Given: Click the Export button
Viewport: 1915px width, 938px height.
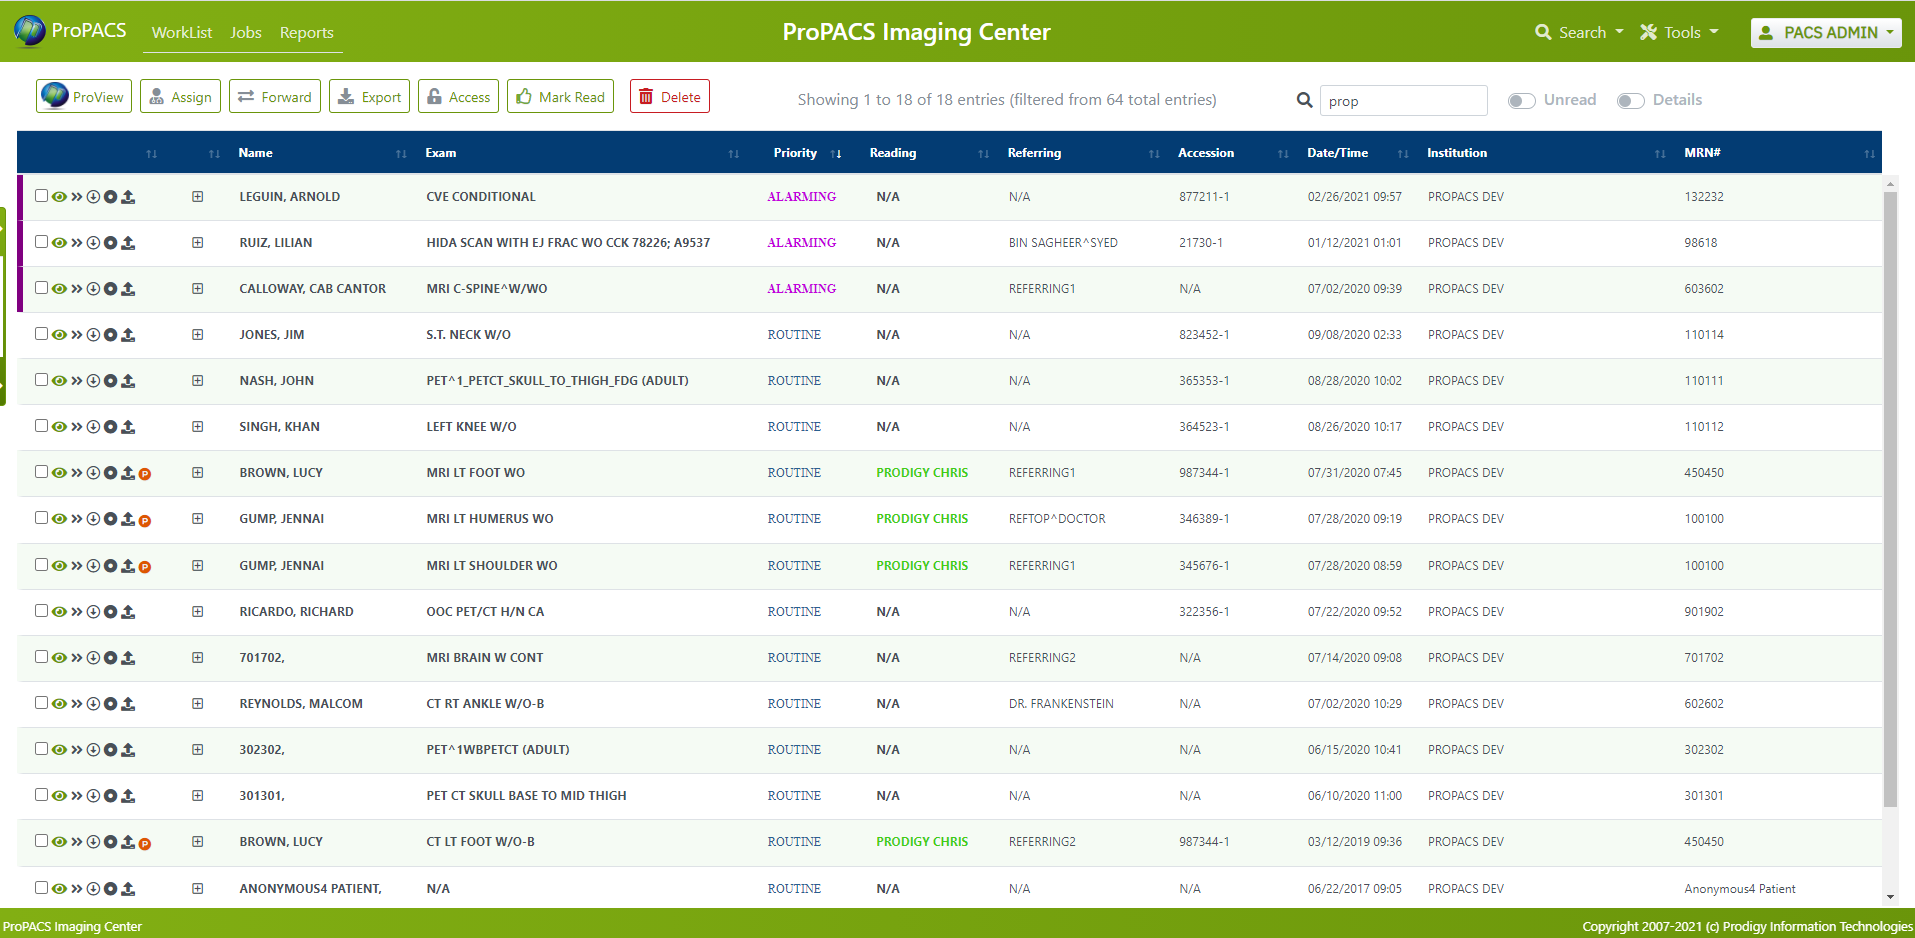Looking at the screenshot, I should point(369,96).
